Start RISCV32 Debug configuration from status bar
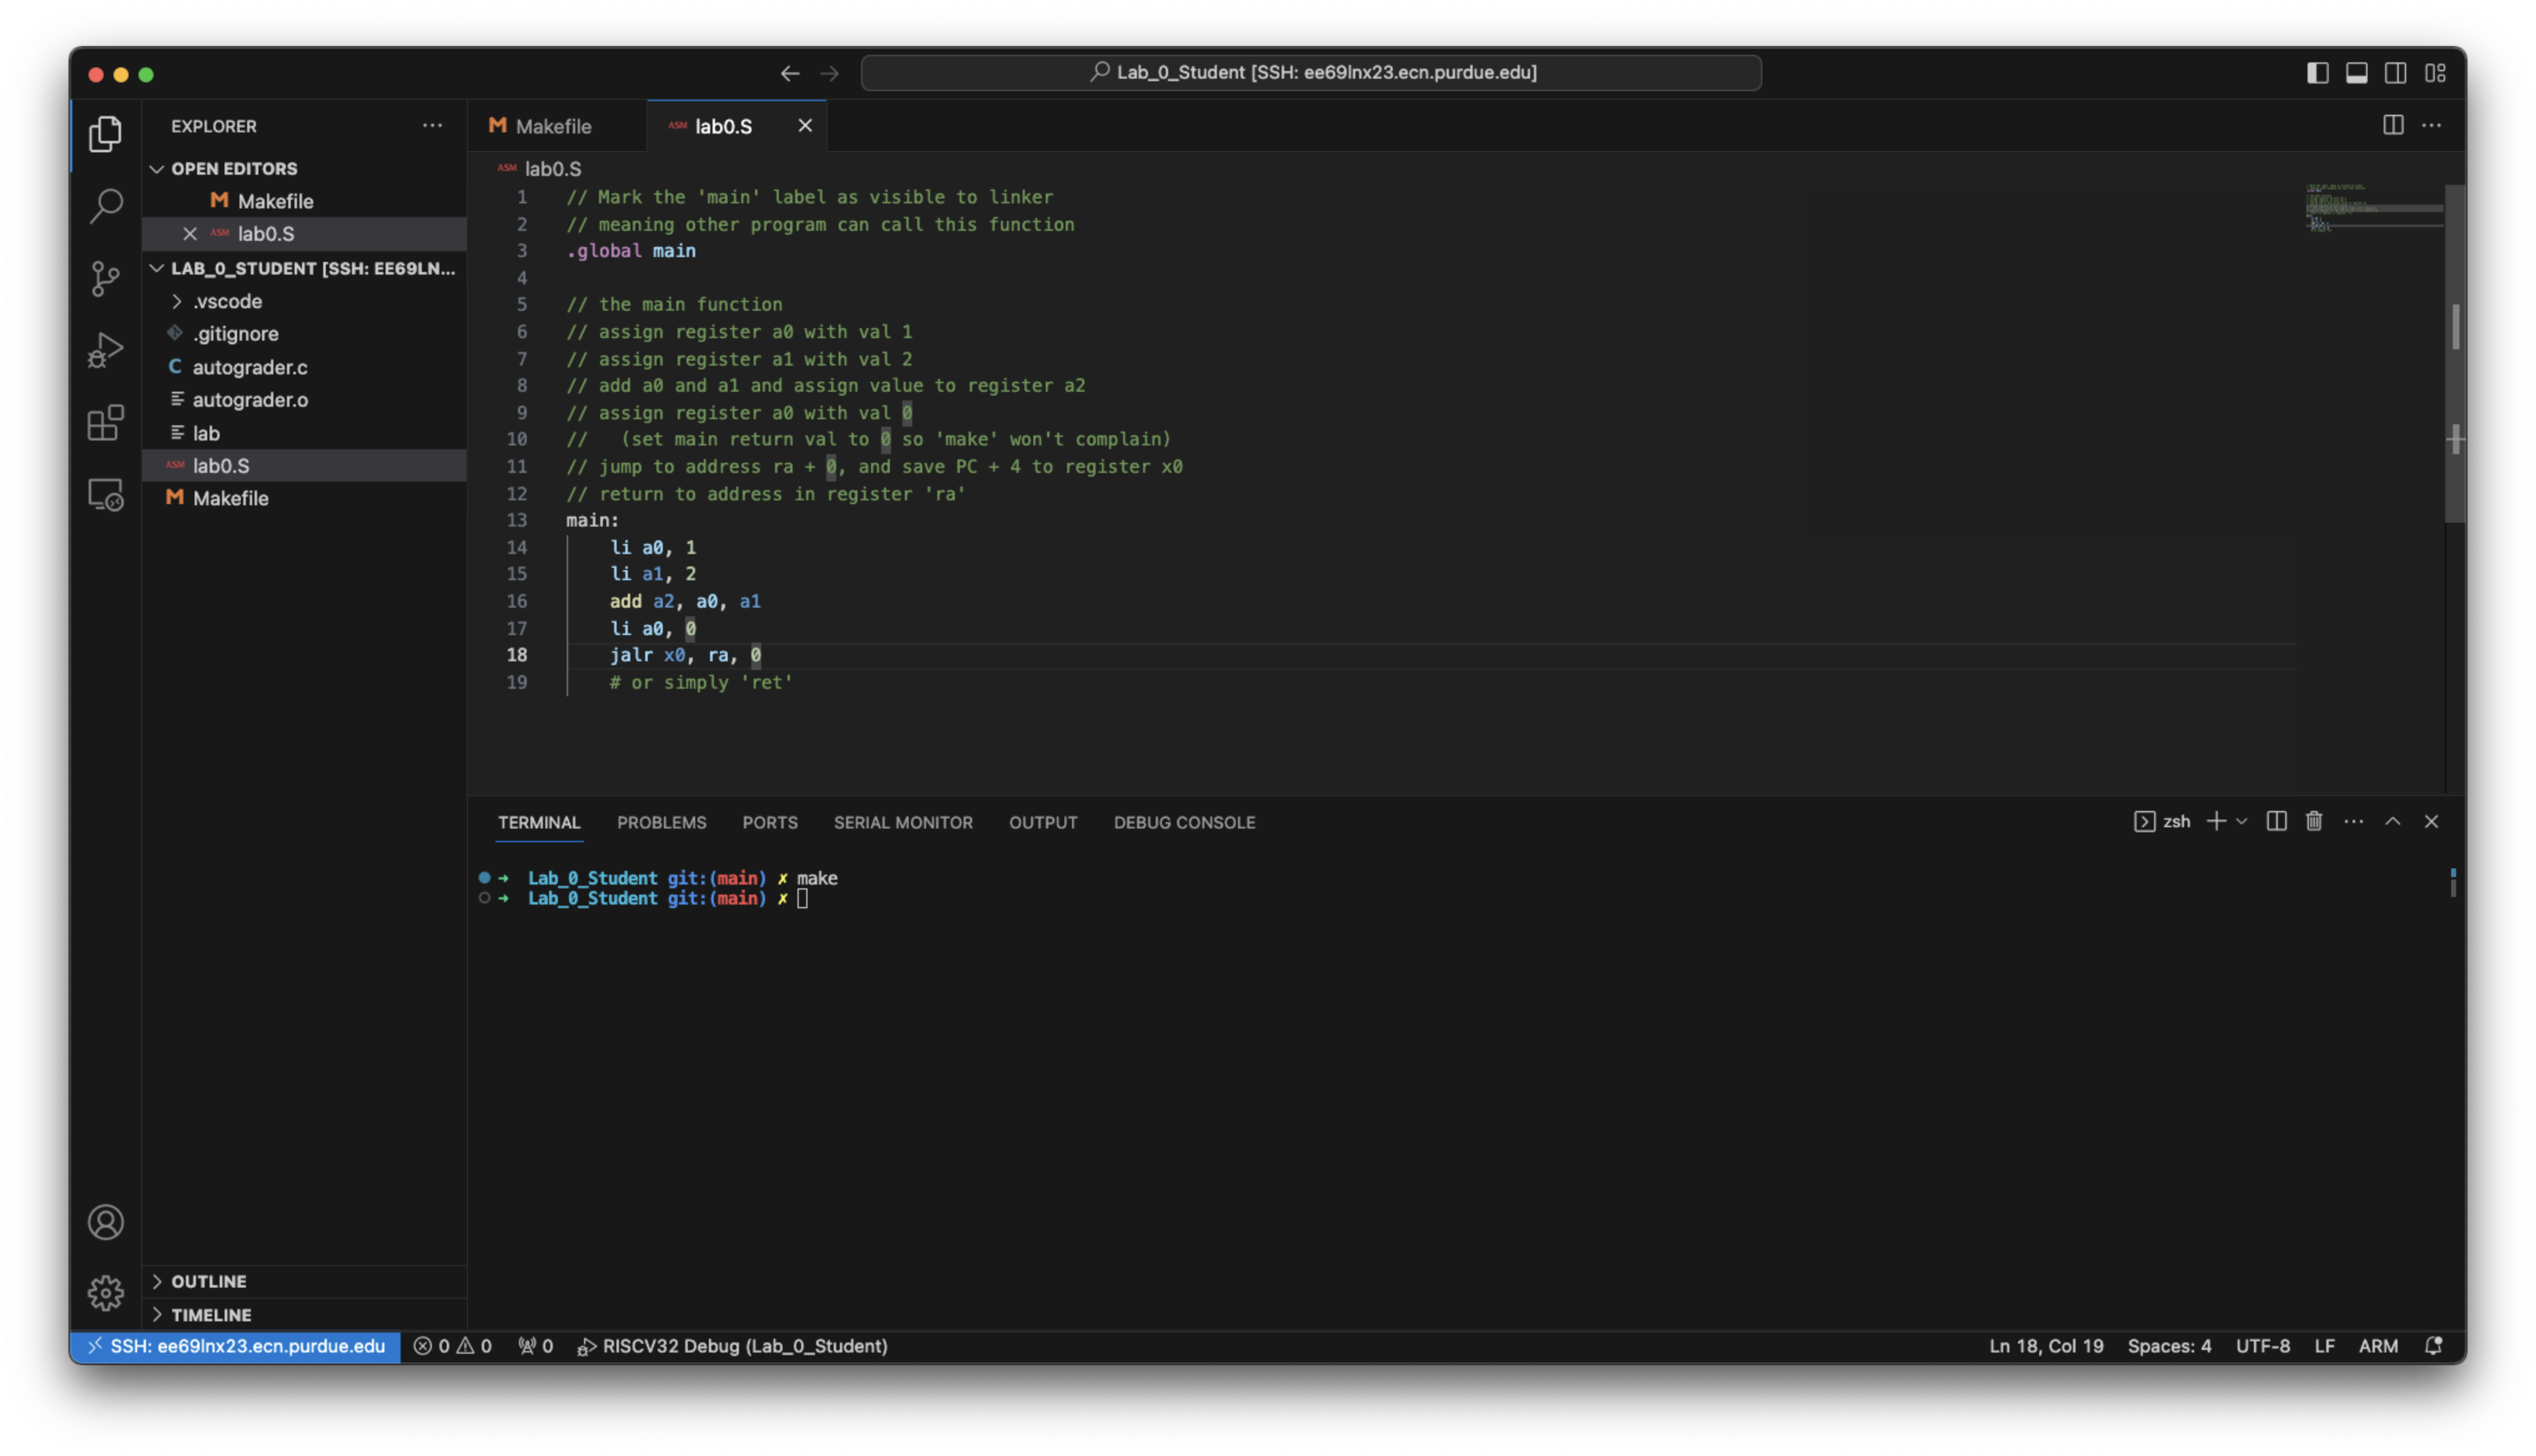Screen dimensions: 2536x1456 732,1346
